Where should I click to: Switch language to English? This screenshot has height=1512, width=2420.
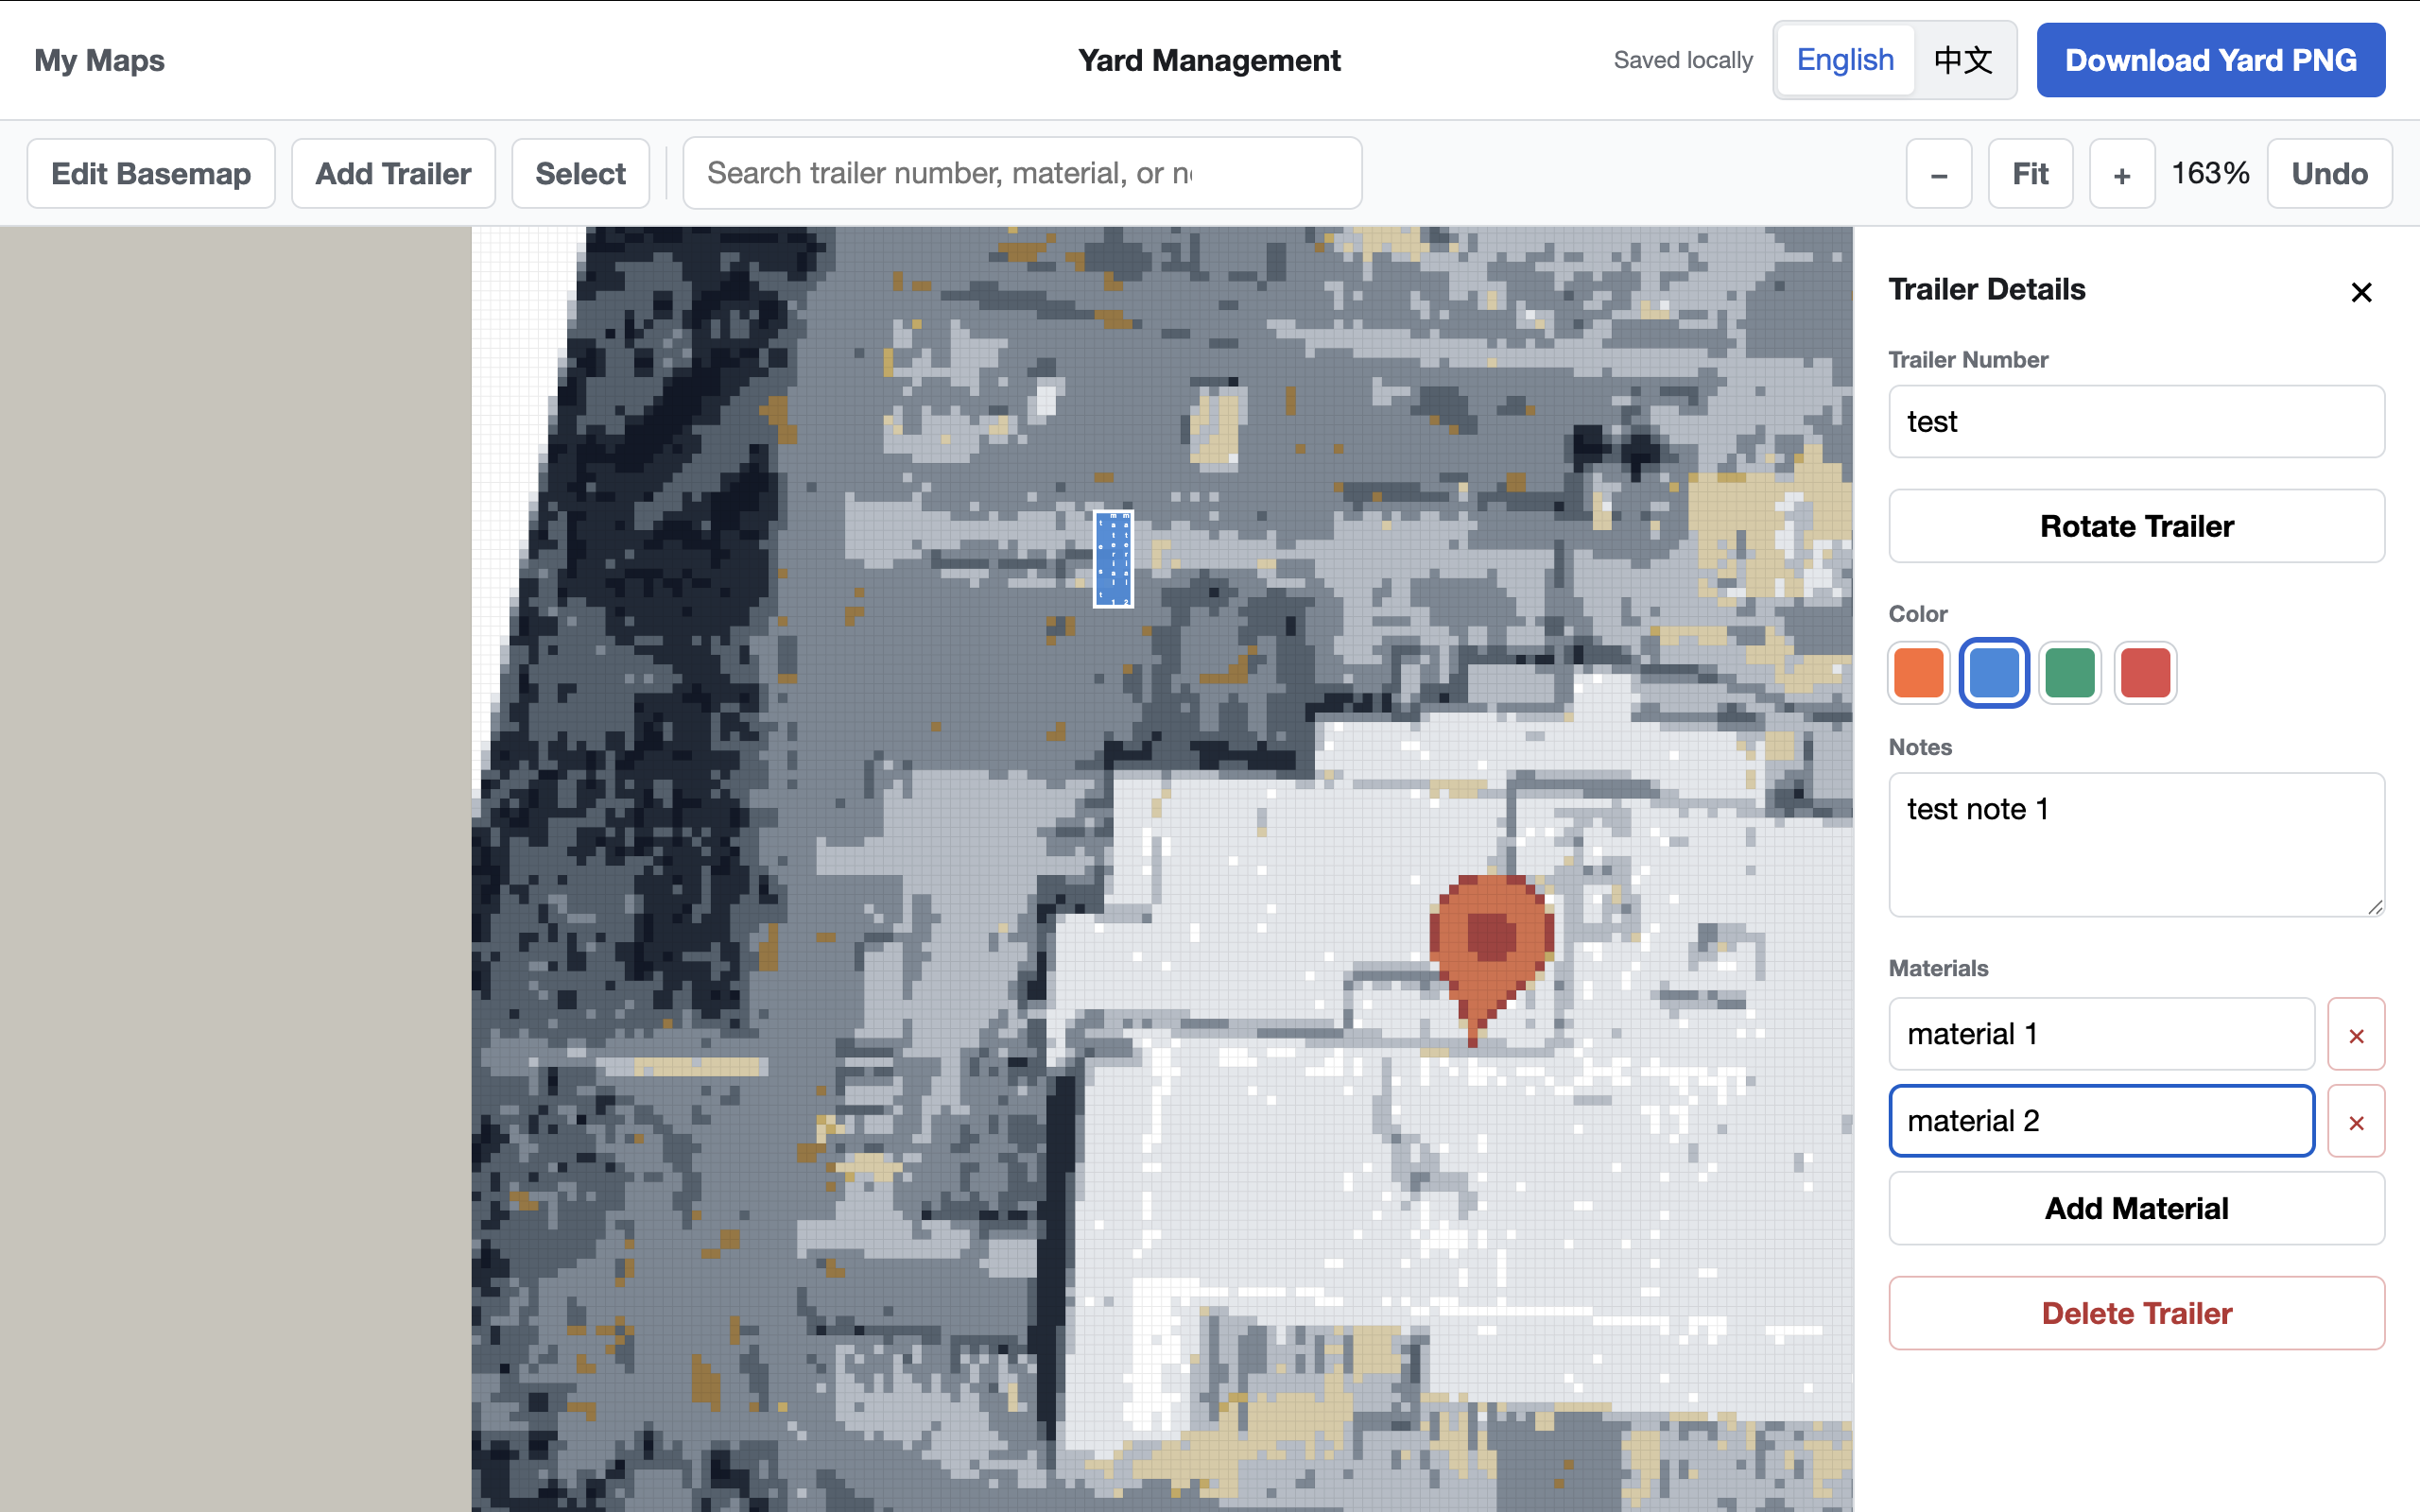point(1845,60)
